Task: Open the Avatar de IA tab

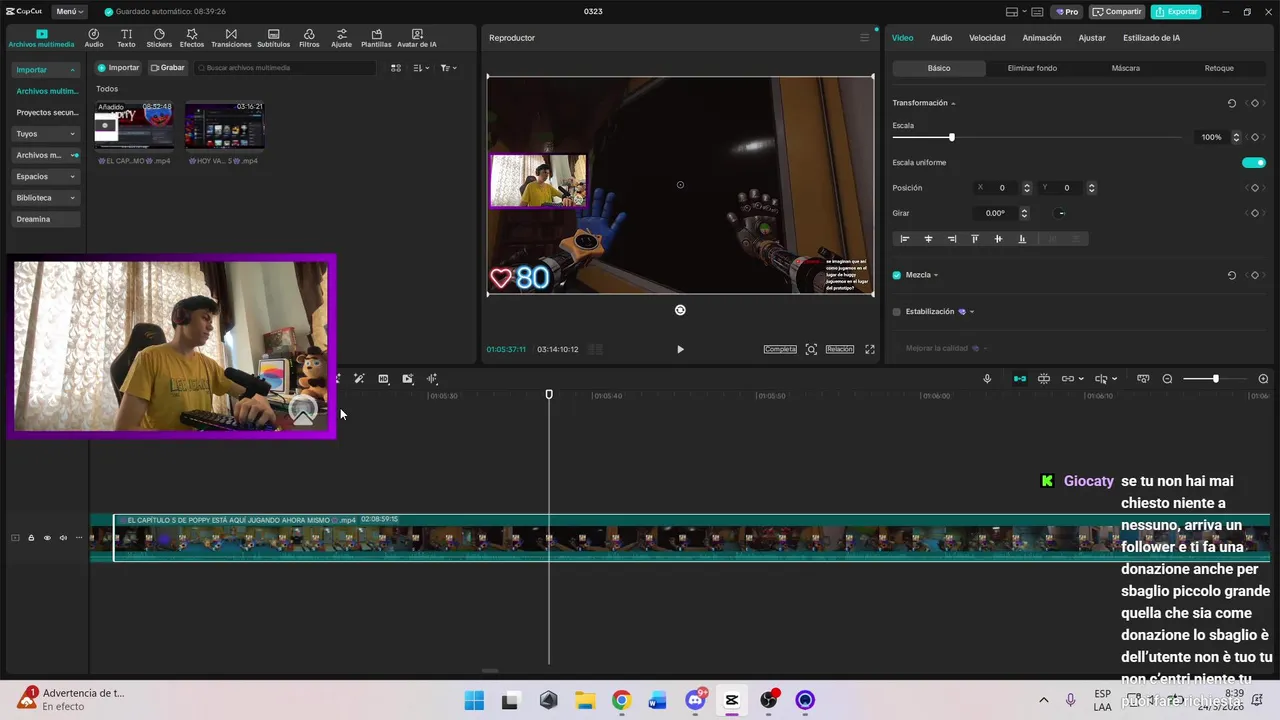Action: (417, 38)
